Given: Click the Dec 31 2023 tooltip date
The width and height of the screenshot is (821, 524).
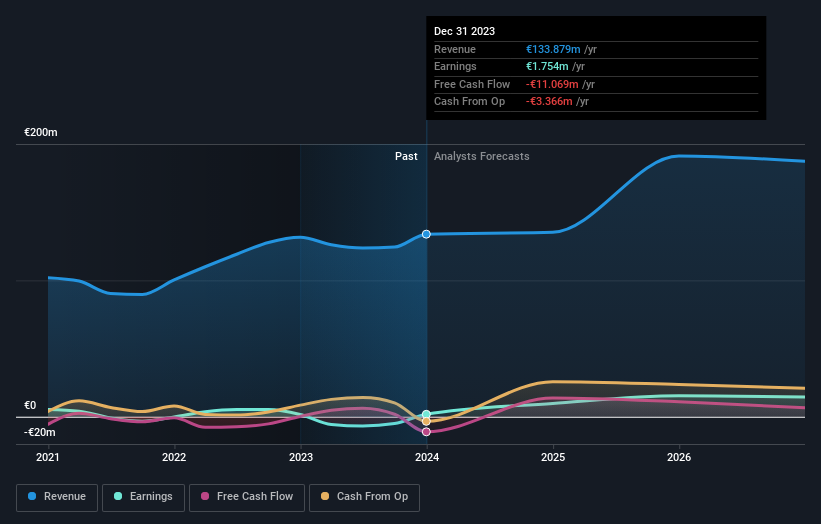Looking at the screenshot, I should click(464, 31).
